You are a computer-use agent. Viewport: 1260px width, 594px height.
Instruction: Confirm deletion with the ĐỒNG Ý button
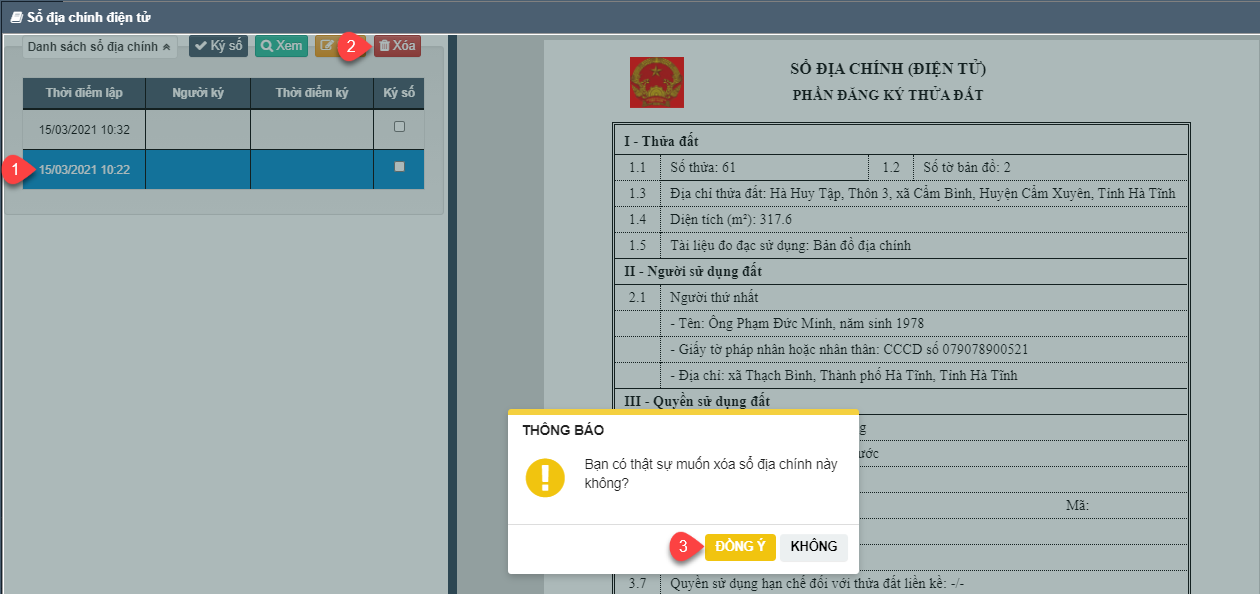740,547
